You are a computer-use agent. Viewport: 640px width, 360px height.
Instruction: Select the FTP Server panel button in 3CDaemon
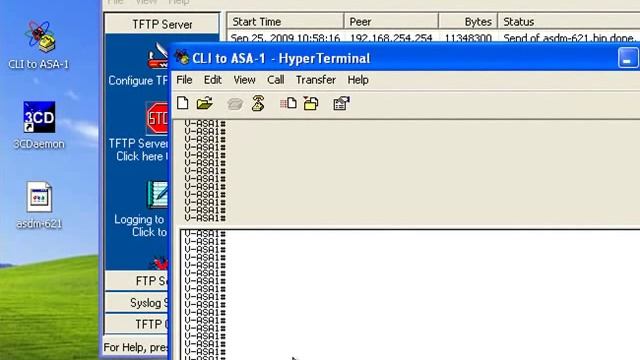click(x=136, y=281)
